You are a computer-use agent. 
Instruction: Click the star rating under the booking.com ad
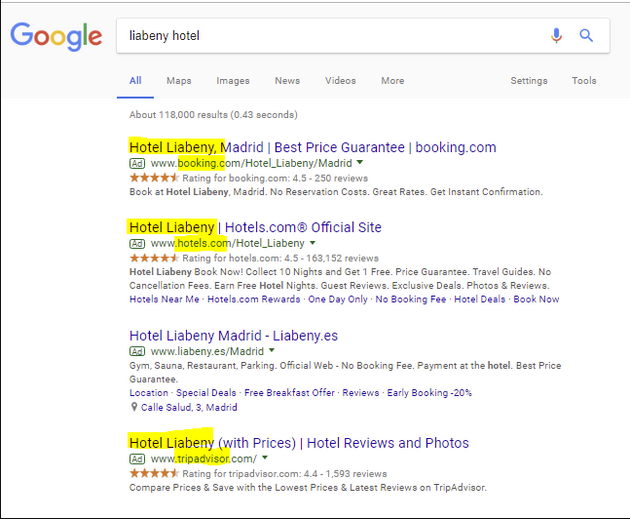tap(153, 178)
